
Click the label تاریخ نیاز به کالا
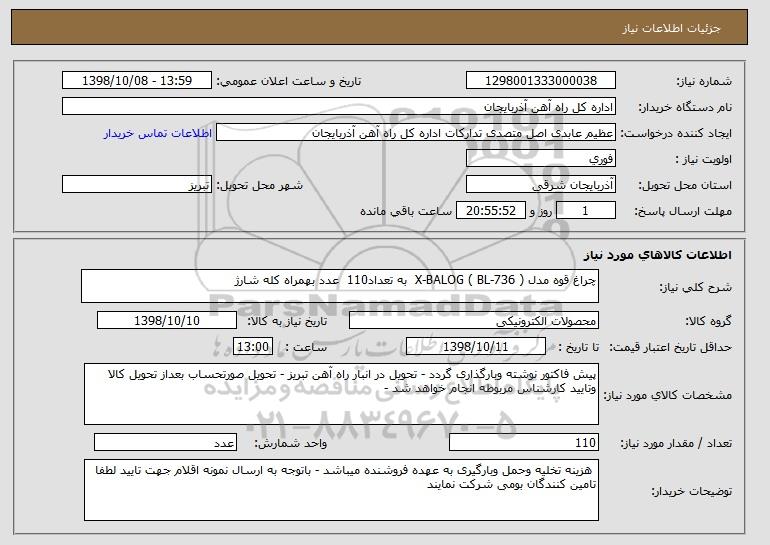coord(287,322)
